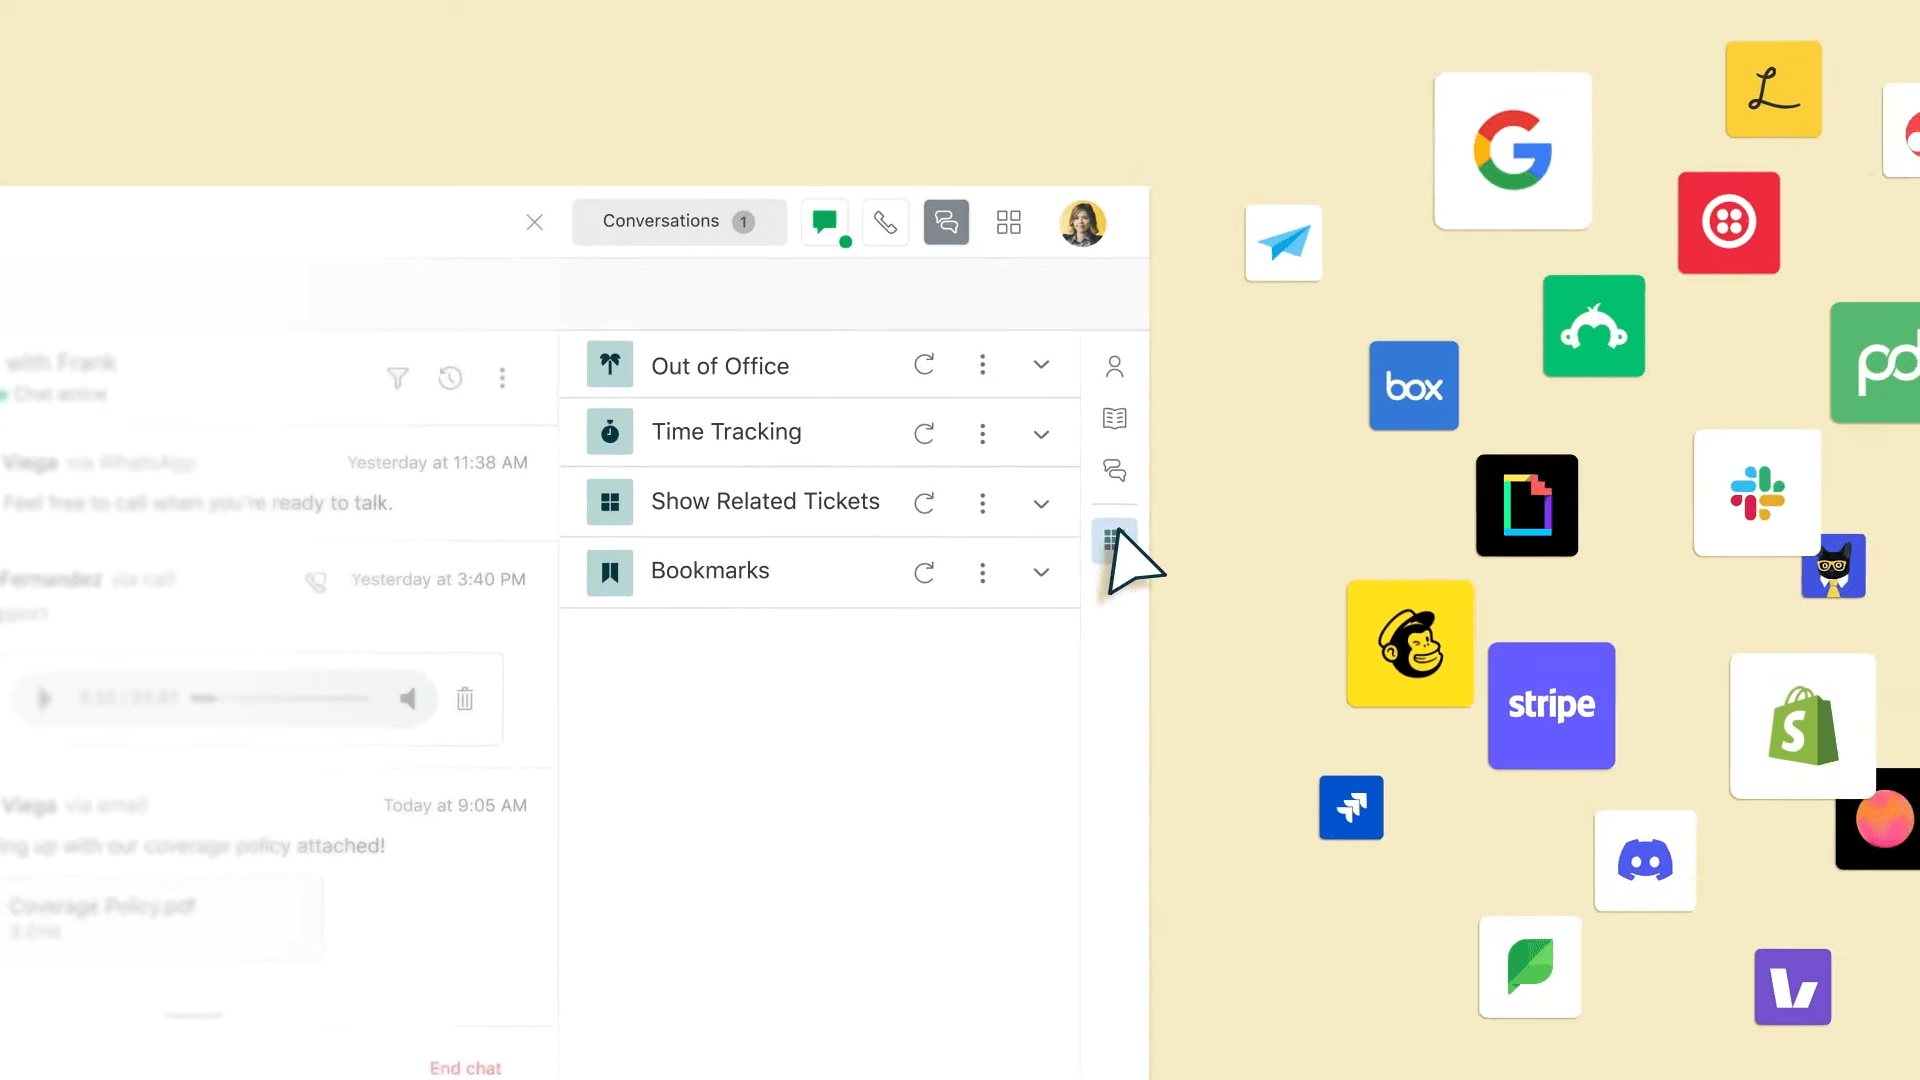
Task: Open three-dot menu for Time Tracking
Action: tap(982, 433)
